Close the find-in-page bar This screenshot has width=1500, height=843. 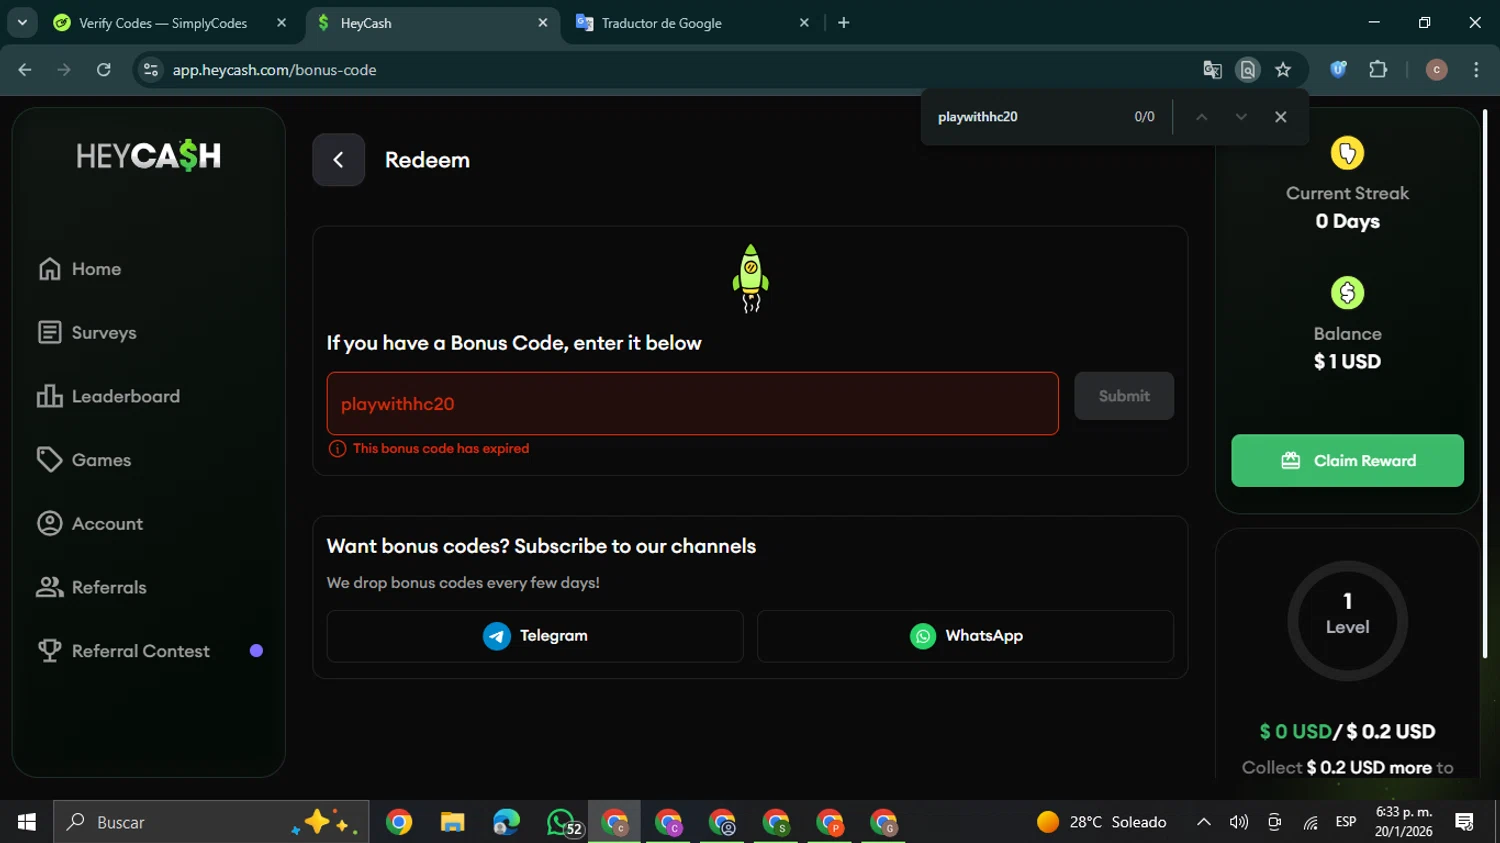1280,117
